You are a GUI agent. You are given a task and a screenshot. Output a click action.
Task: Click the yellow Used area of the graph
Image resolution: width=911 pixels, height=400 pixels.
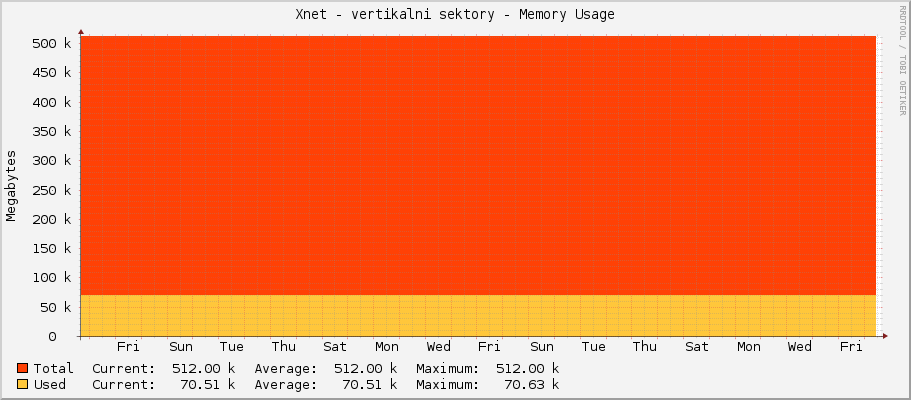pos(478,316)
